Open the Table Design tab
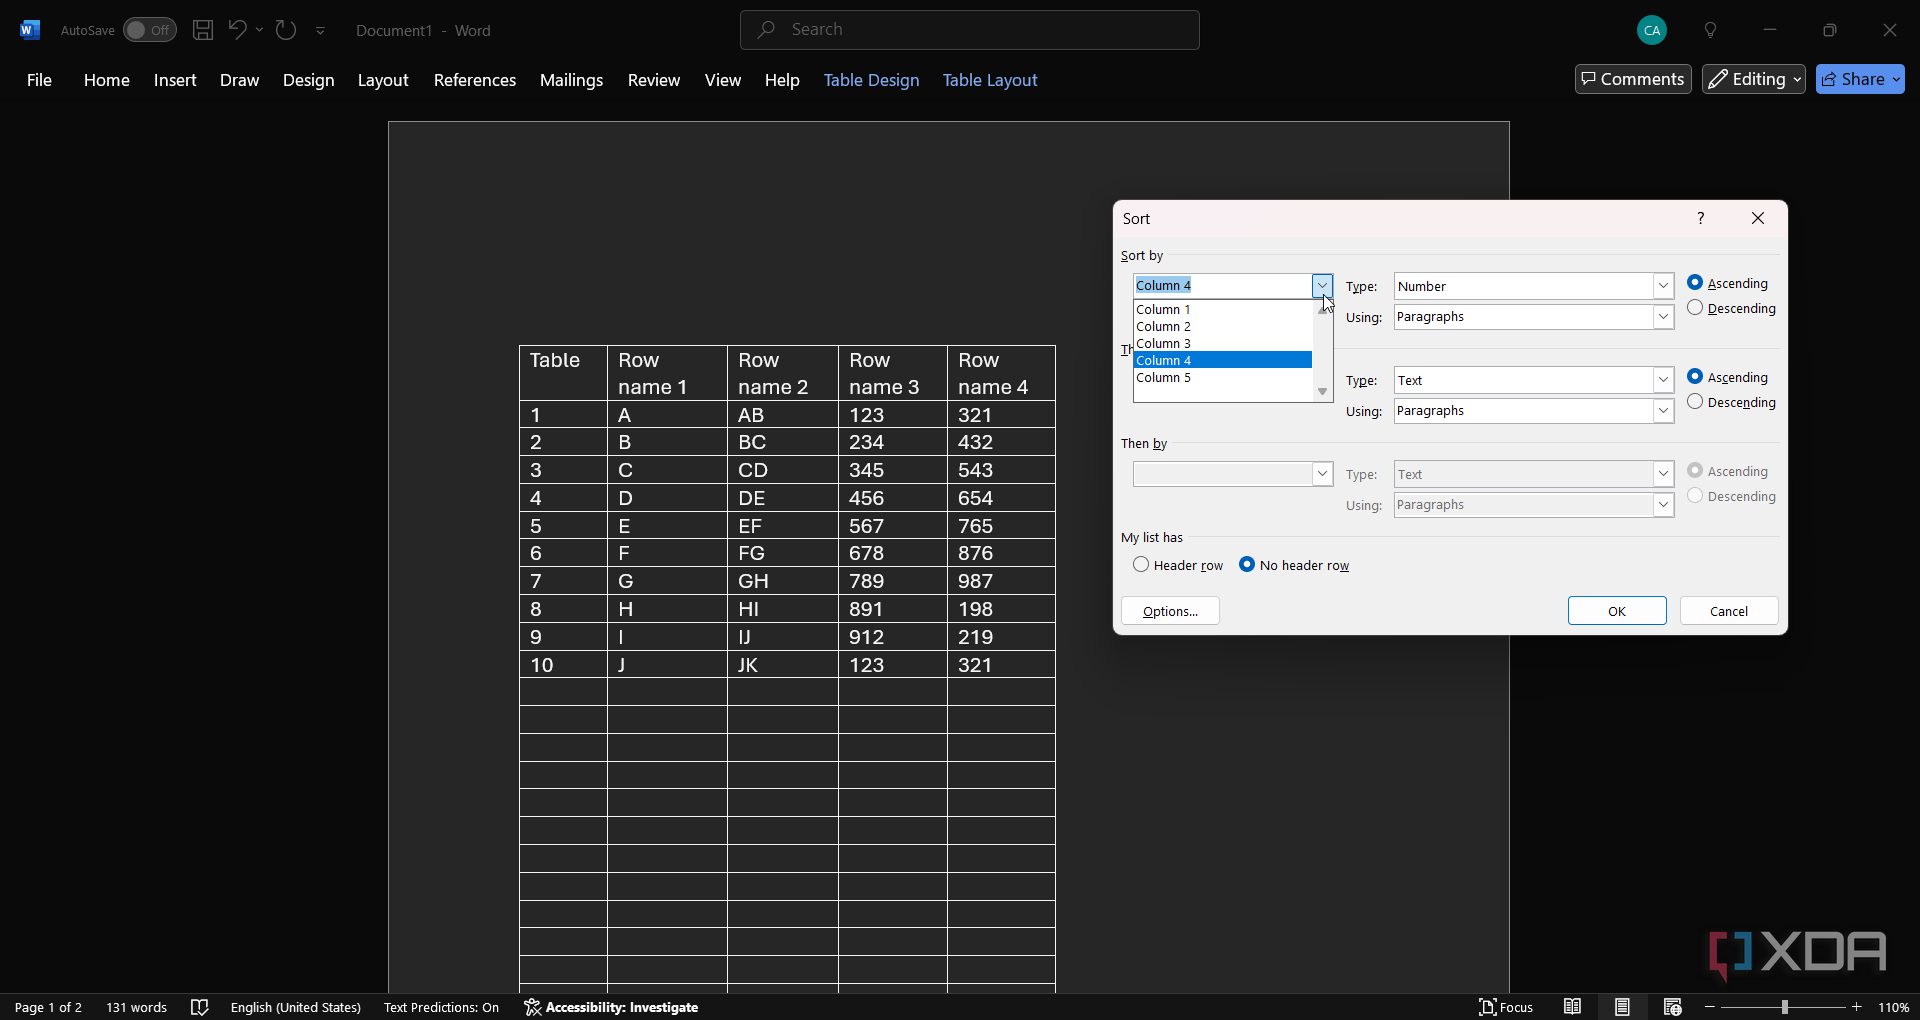 coord(871,80)
